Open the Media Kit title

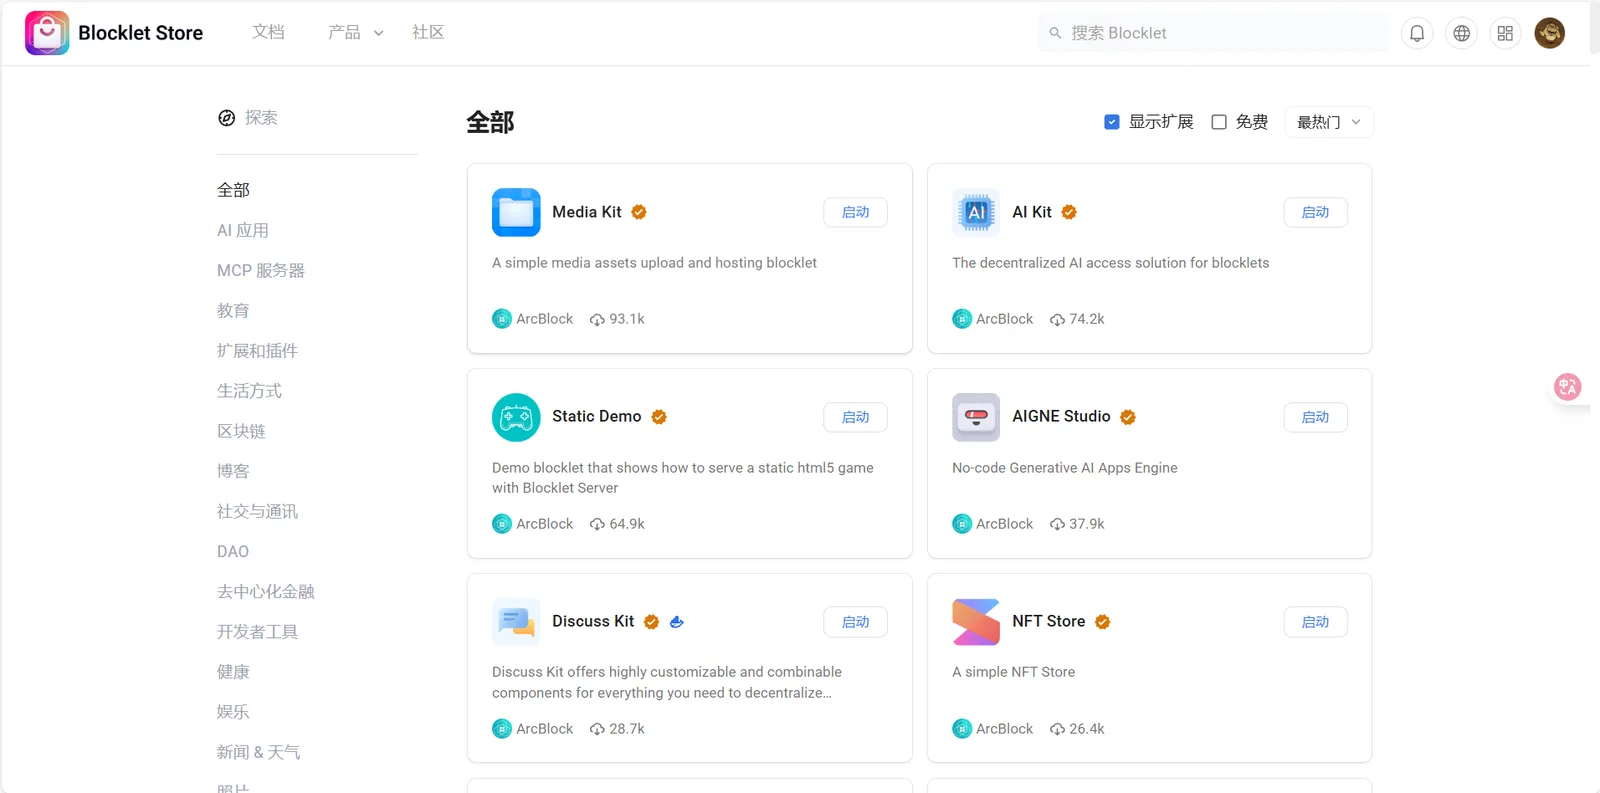pyautogui.click(x=587, y=212)
